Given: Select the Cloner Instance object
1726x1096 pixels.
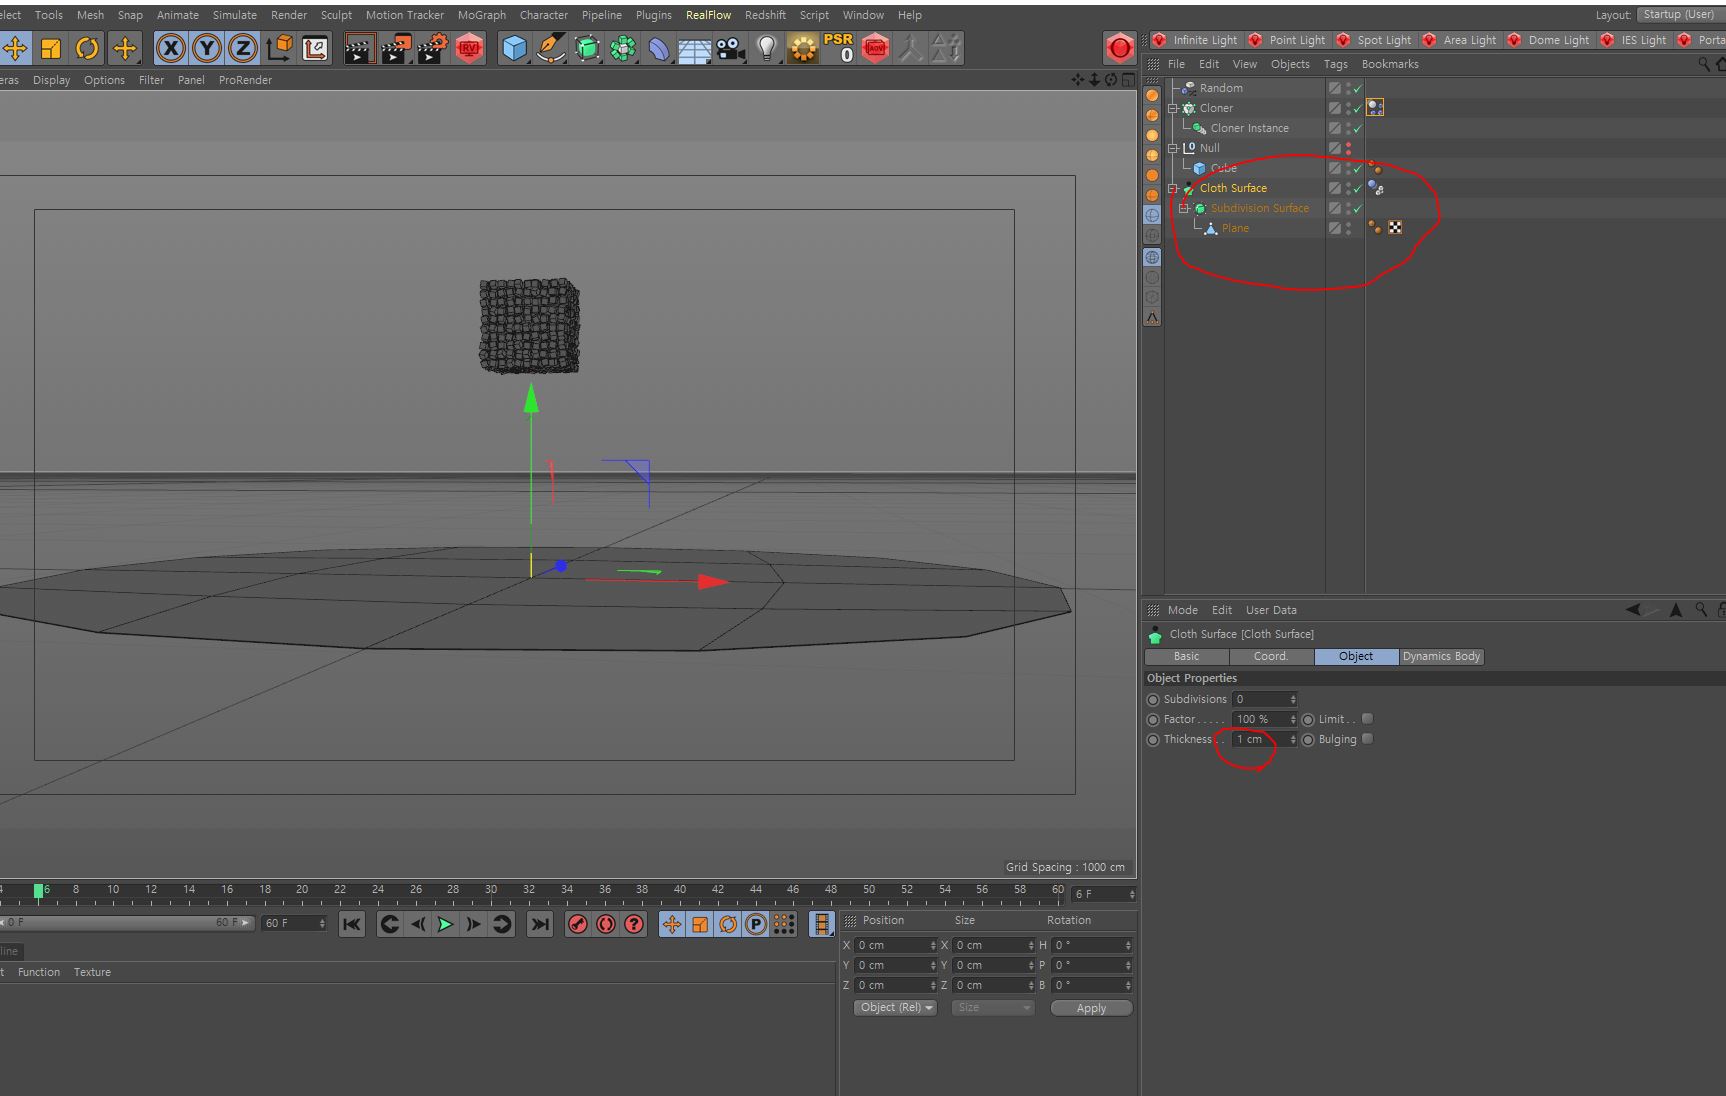Looking at the screenshot, I should click(1249, 128).
